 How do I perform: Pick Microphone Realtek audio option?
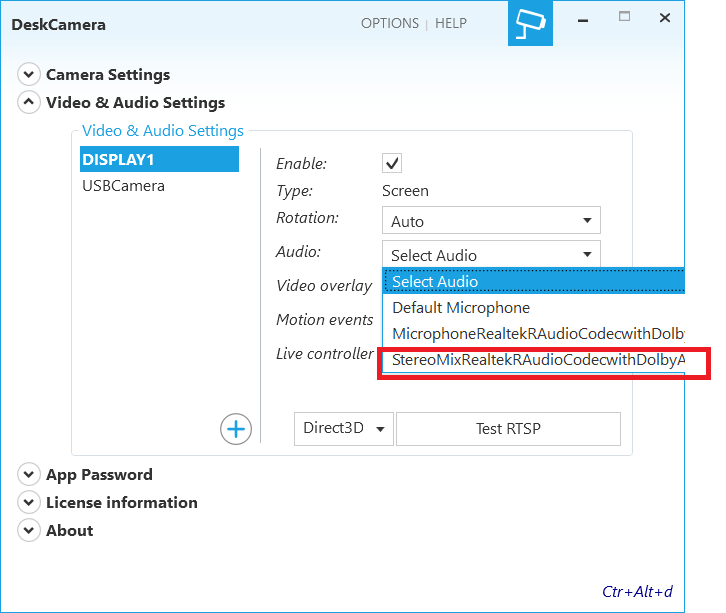(538, 334)
